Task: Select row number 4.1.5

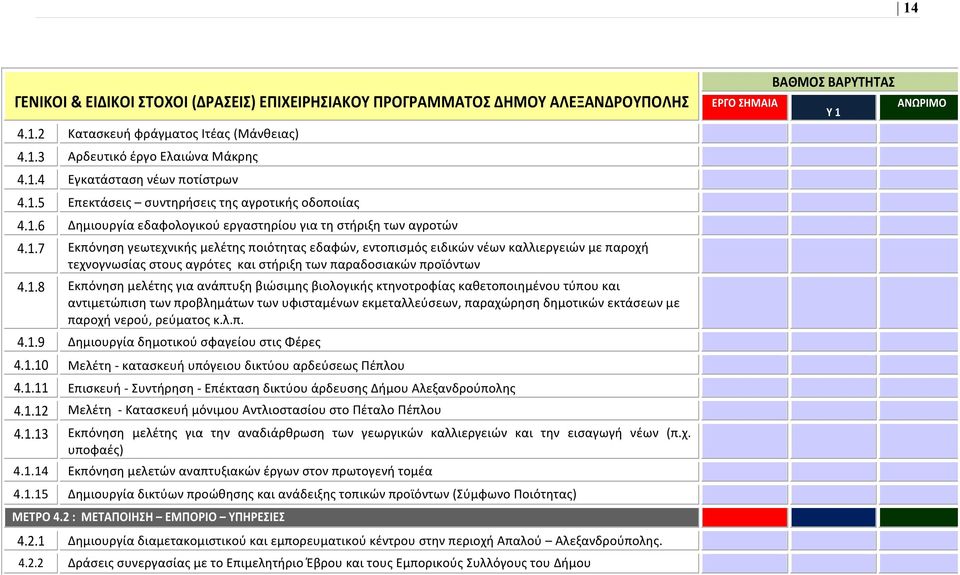Action: click(x=31, y=203)
